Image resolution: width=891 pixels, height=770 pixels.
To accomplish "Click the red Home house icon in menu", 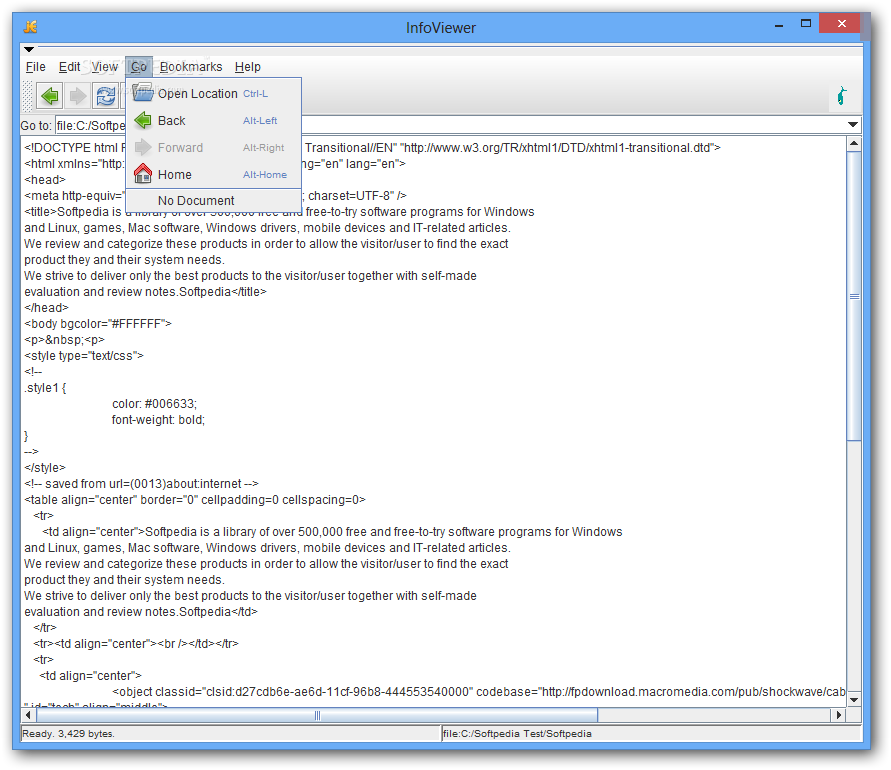I will 143,174.
